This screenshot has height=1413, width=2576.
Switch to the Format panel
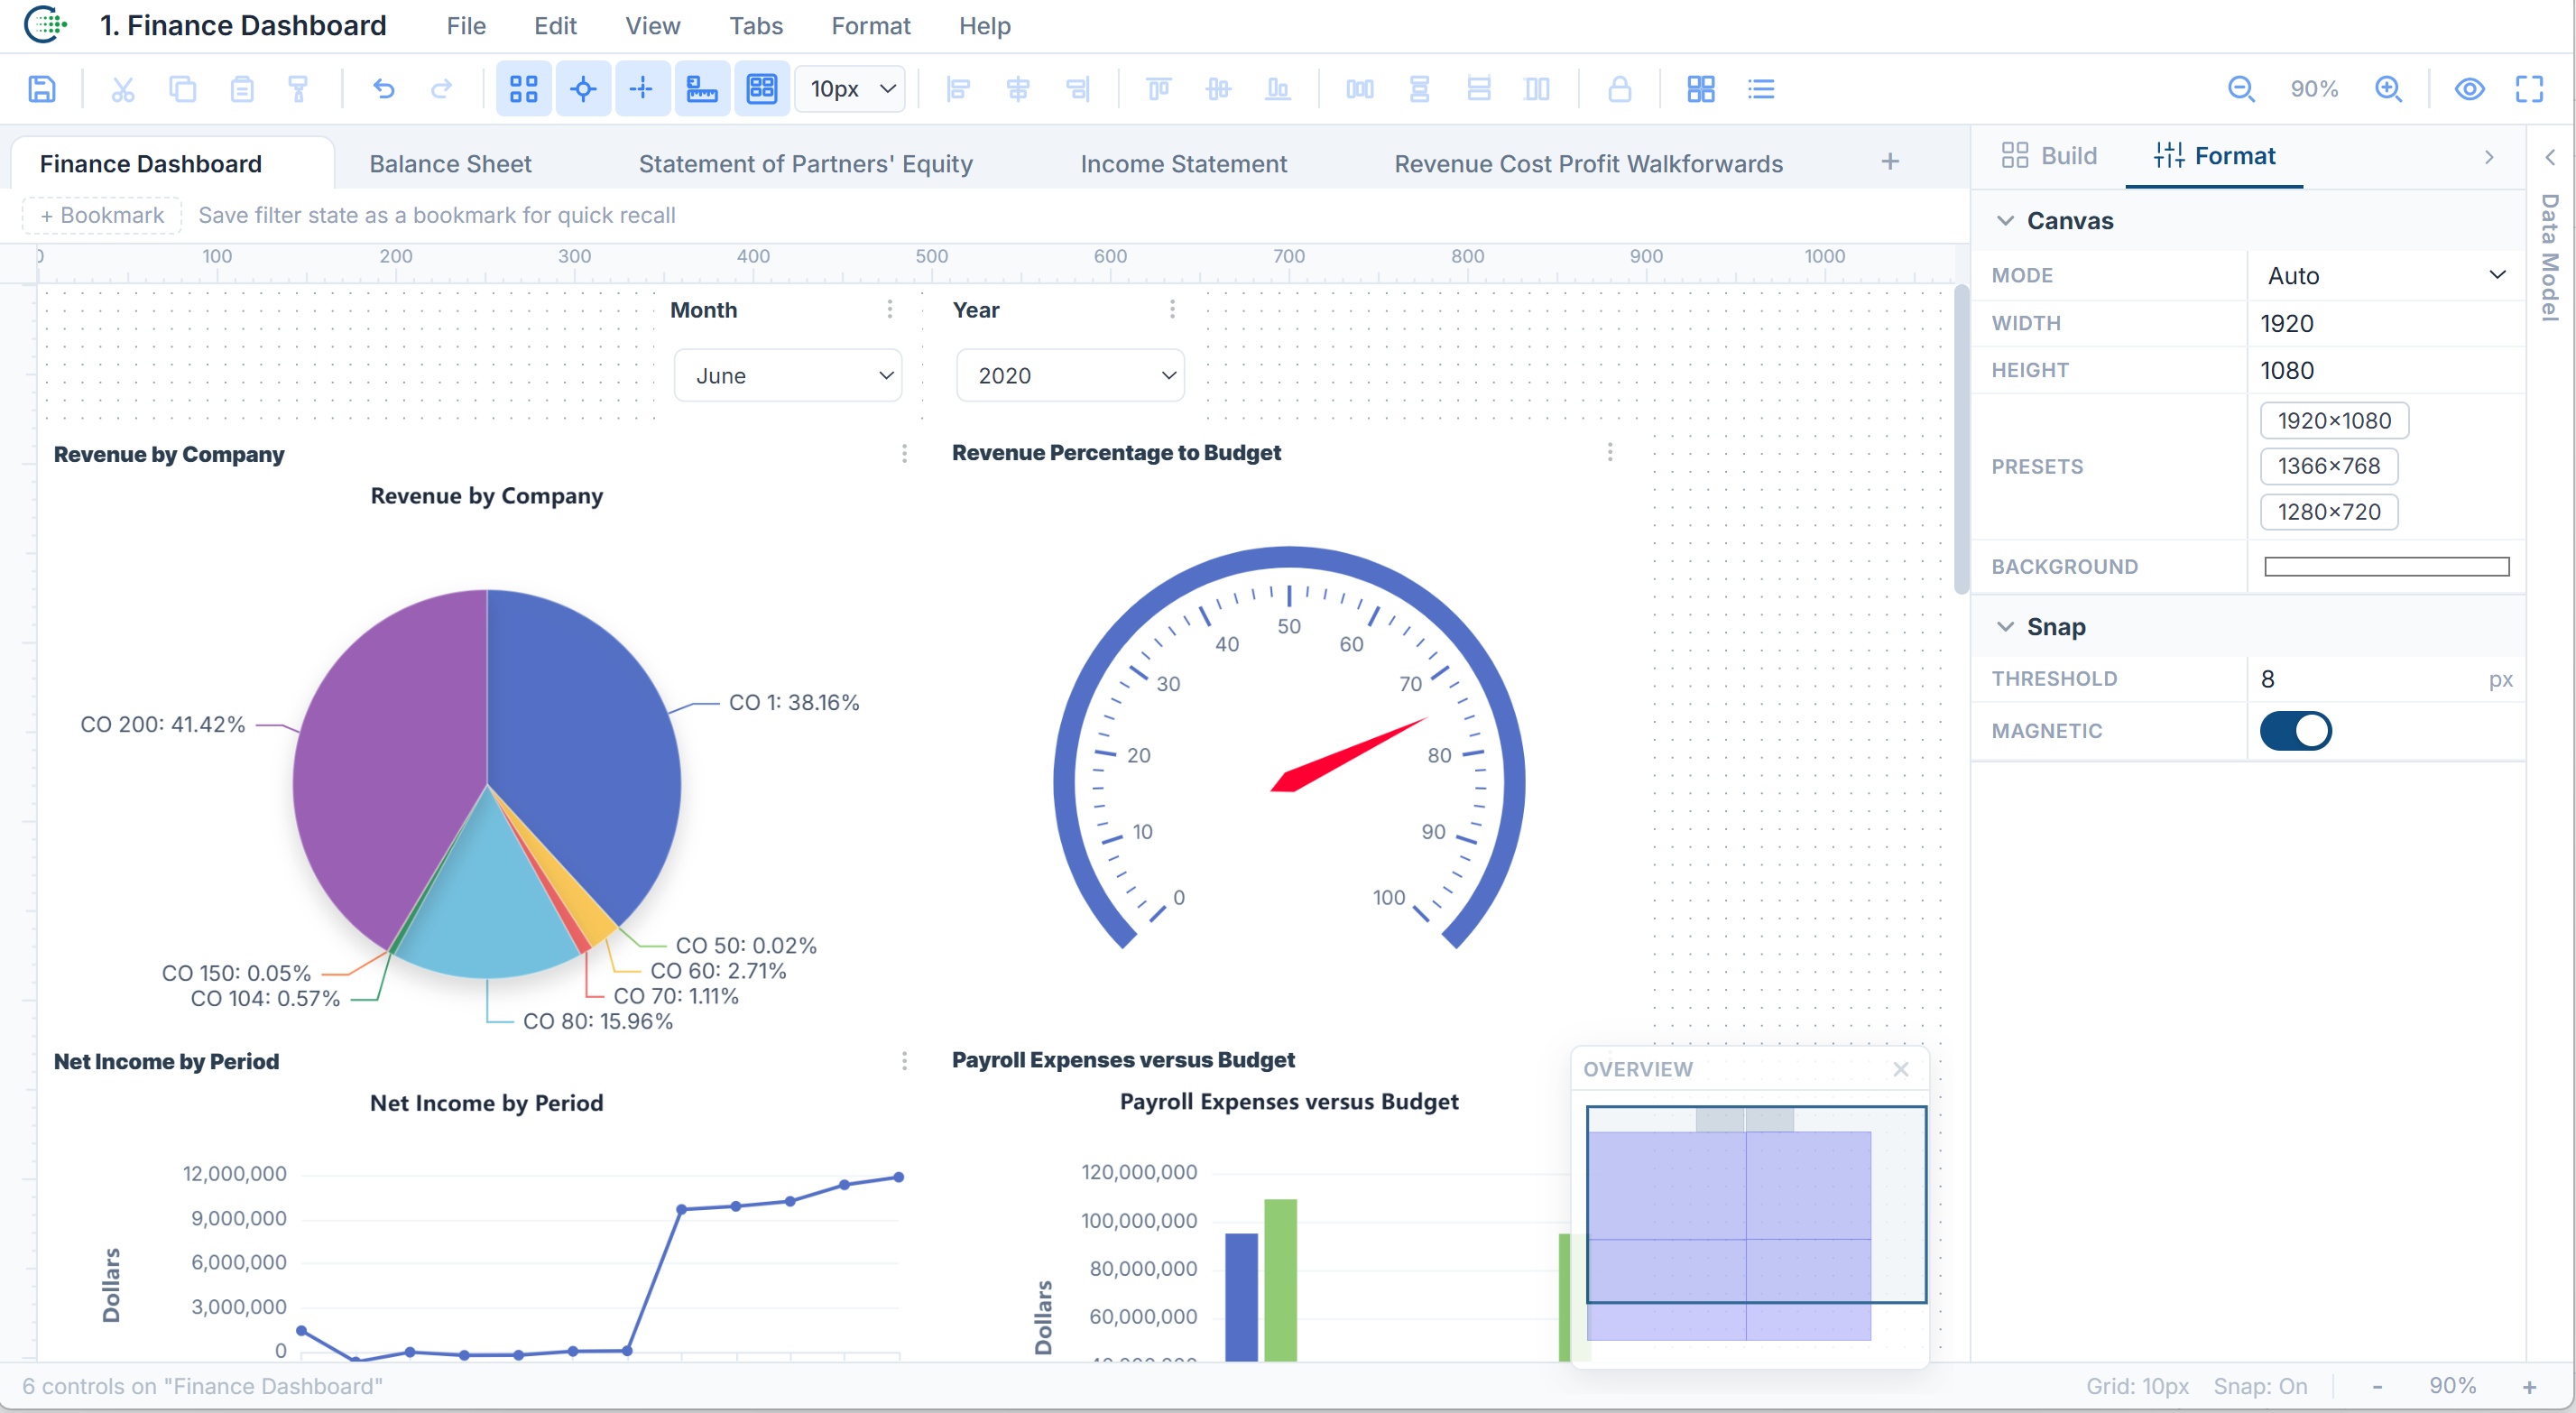[2215, 155]
